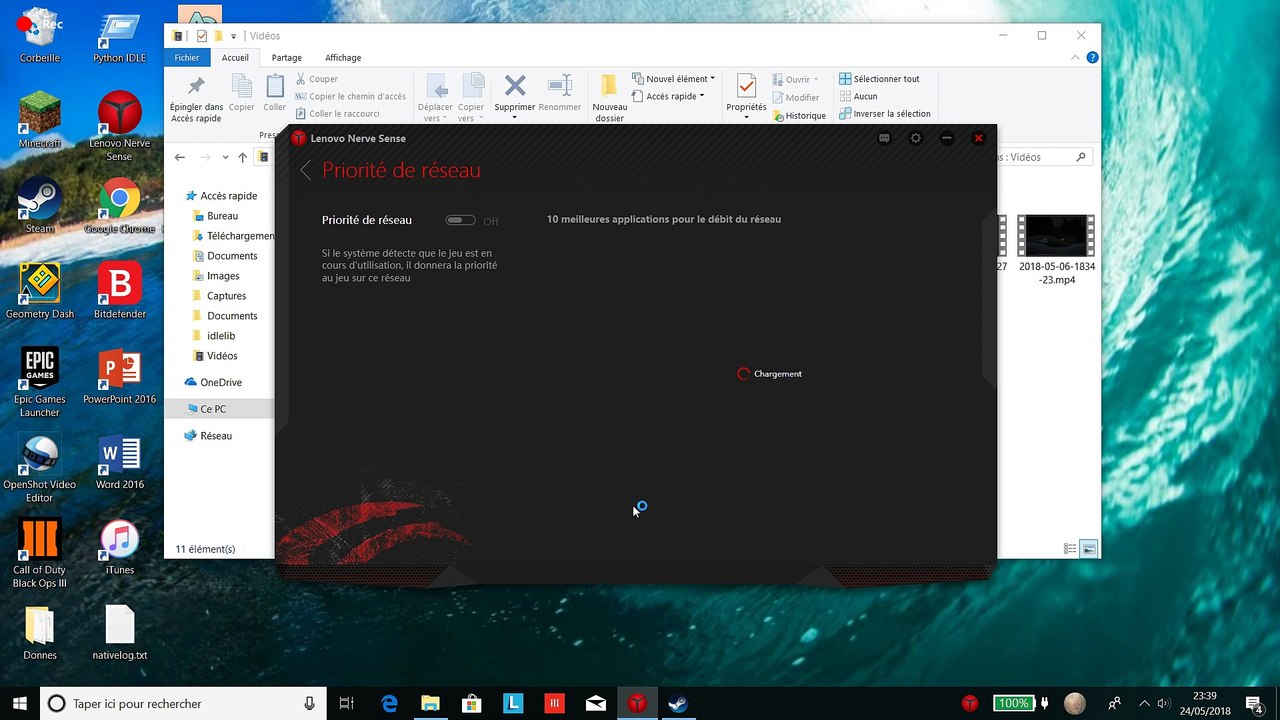
Task: Click the Ouvrir ribbon dropdown
Action: pos(796,80)
